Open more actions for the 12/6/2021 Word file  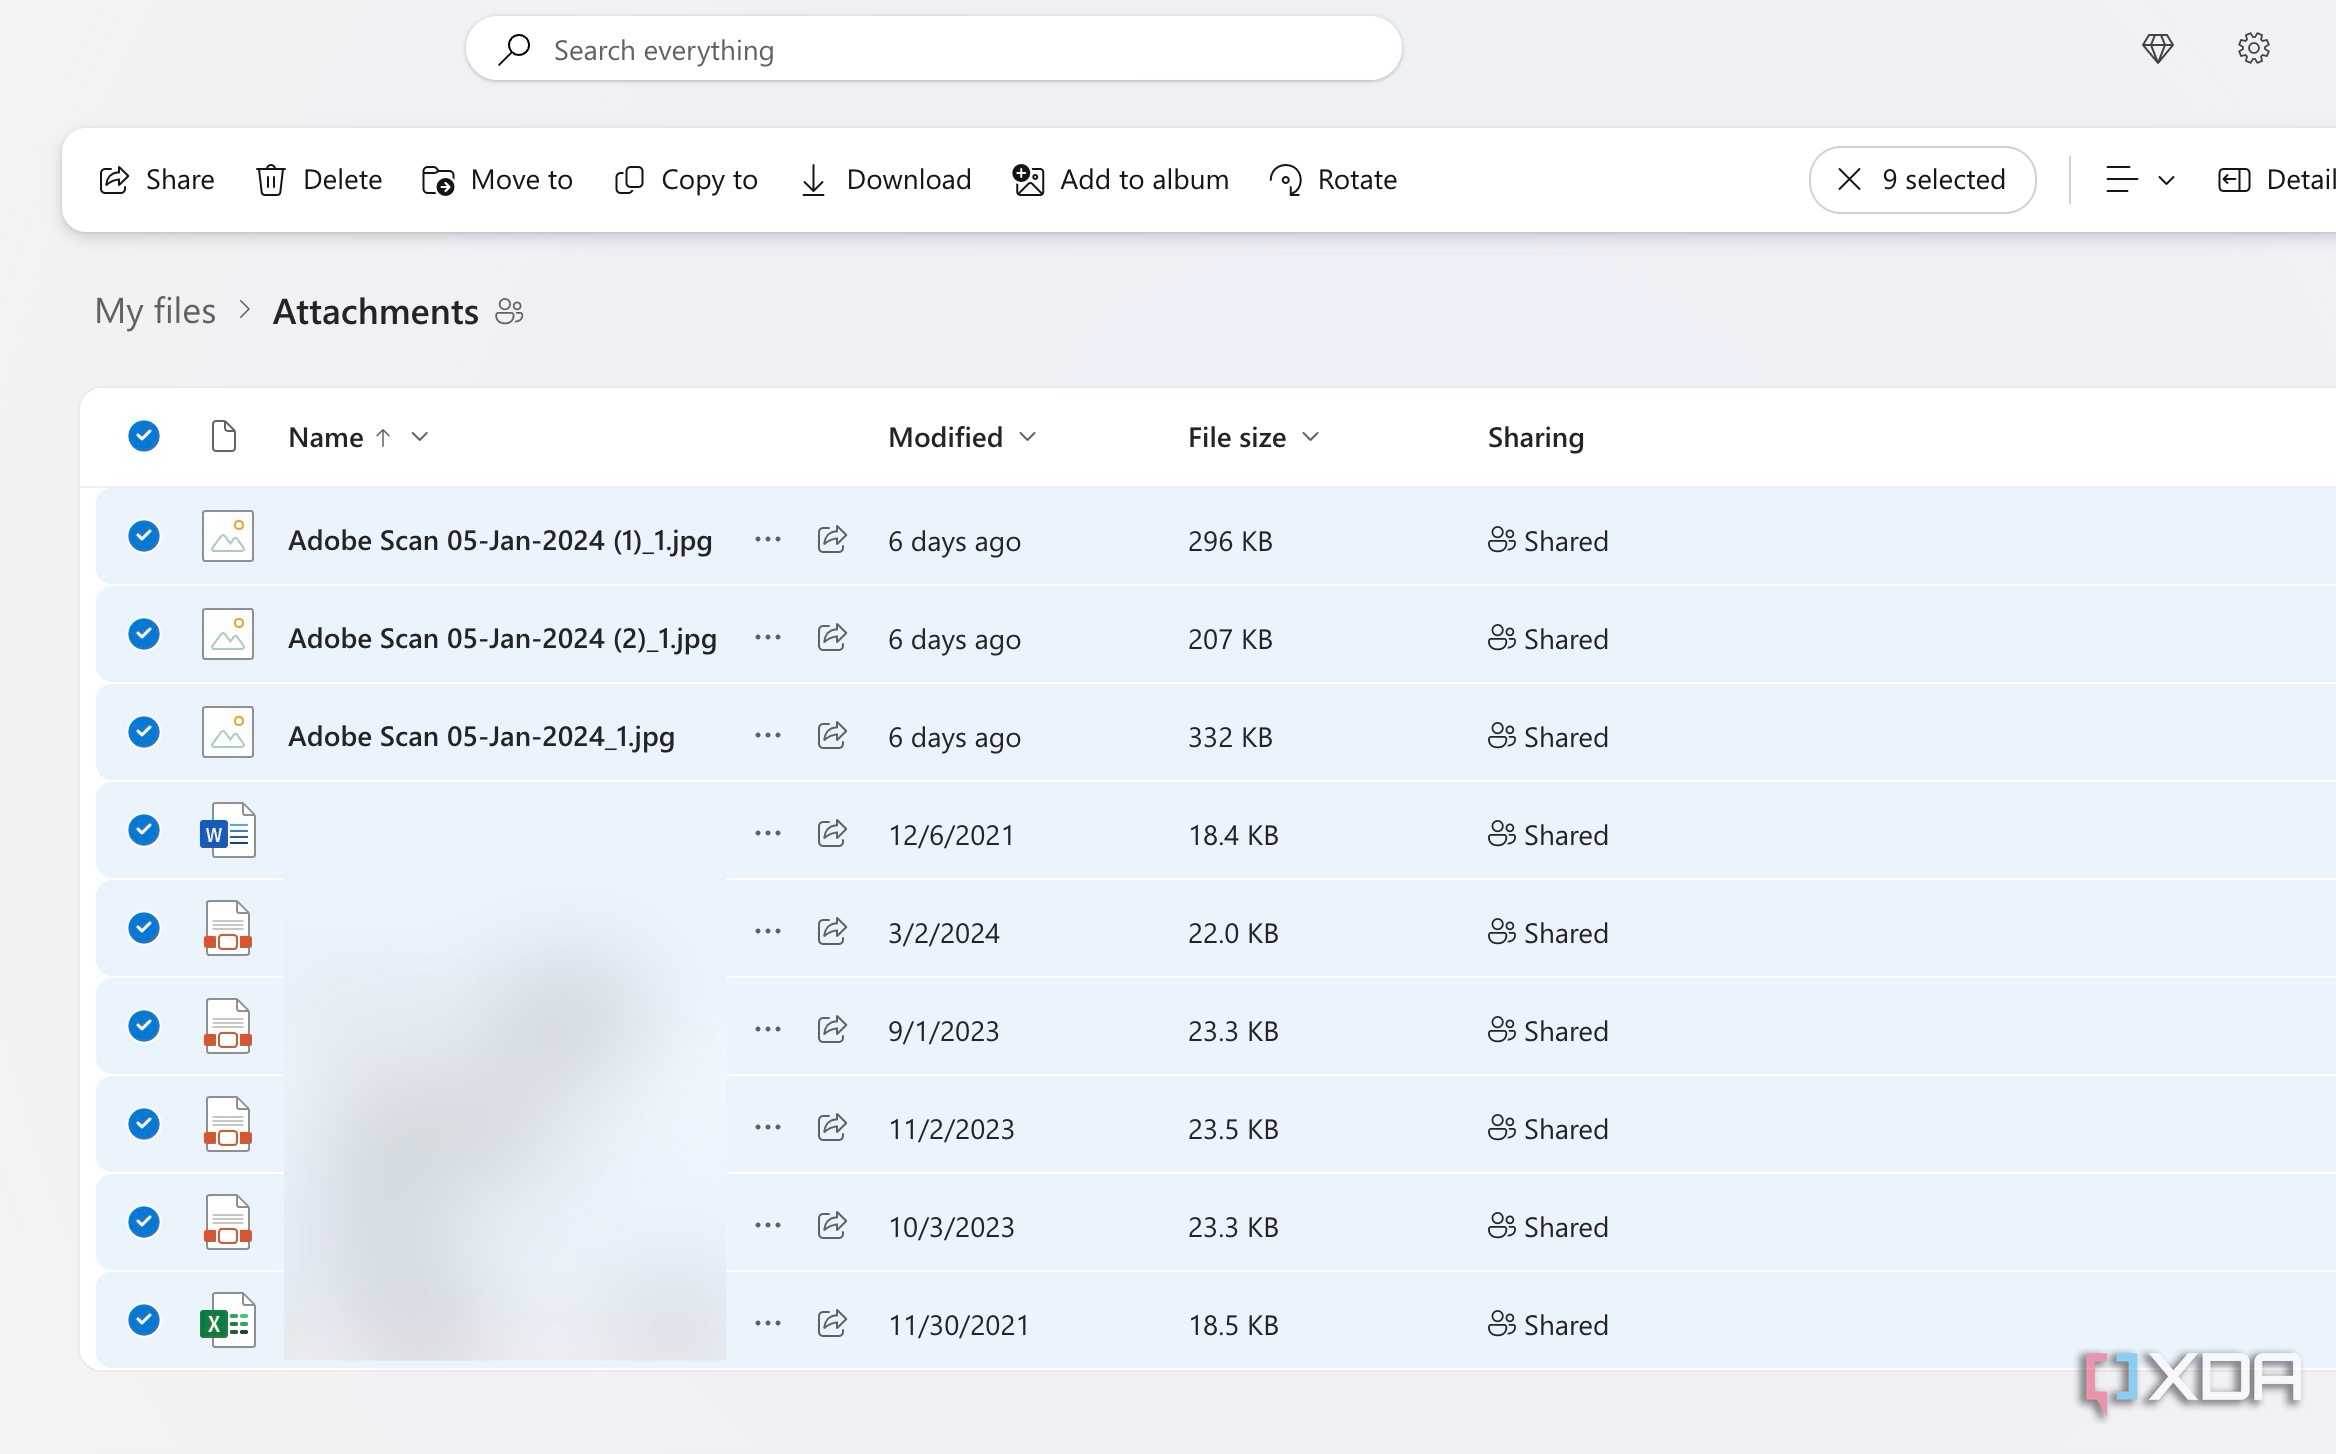767,834
